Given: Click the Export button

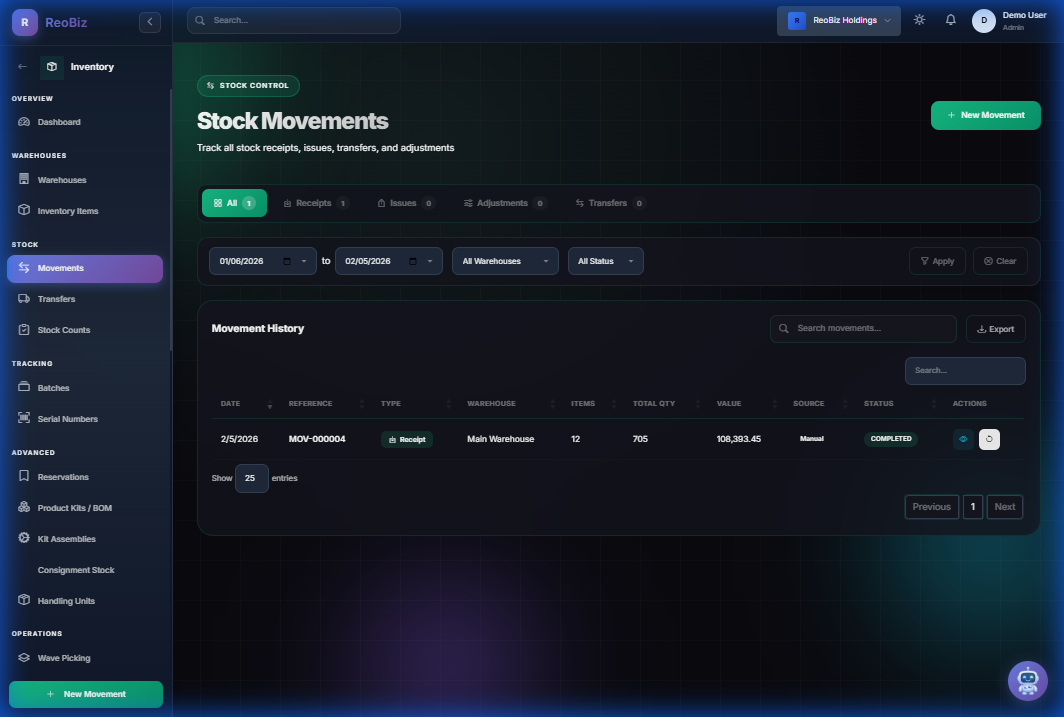Looking at the screenshot, I should pos(995,329).
